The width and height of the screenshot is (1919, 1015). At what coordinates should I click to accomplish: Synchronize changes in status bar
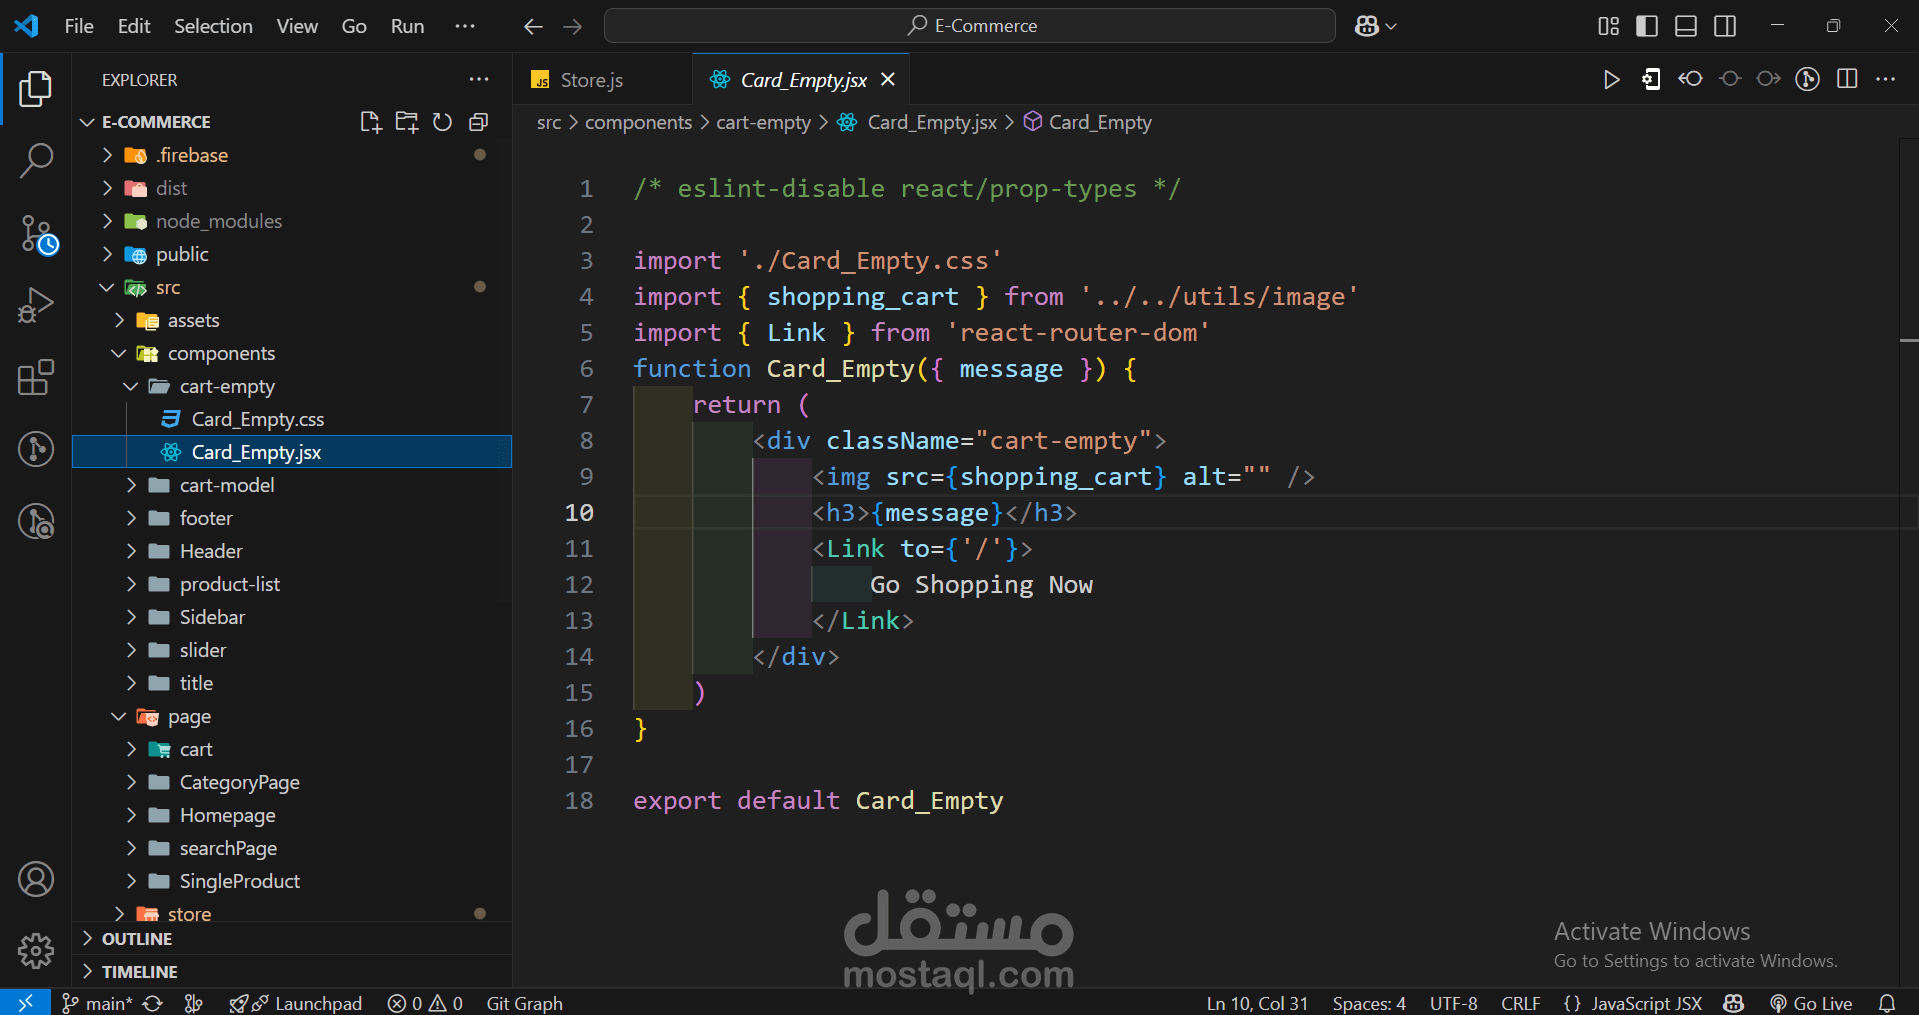(x=153, y=1003)
